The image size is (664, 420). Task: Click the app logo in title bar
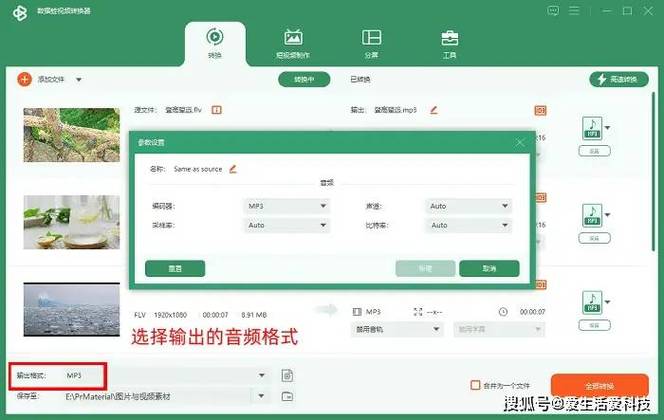19,13
